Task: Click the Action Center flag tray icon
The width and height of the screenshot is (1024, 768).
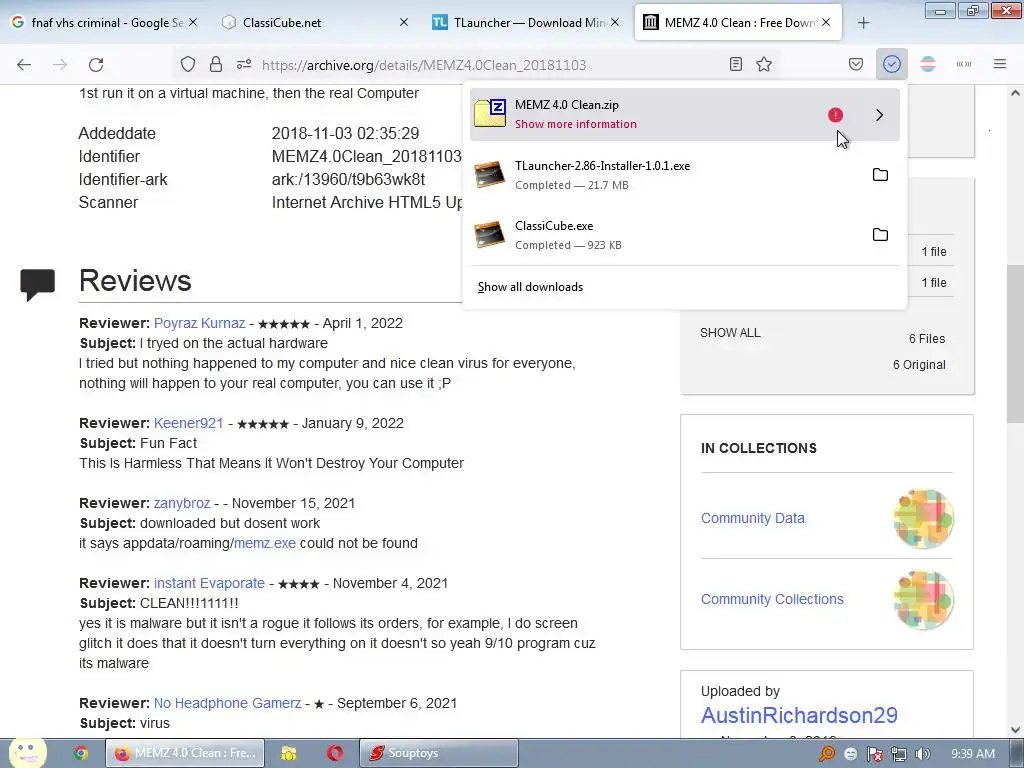Action: pyautogui.click(x=874, y=754)
